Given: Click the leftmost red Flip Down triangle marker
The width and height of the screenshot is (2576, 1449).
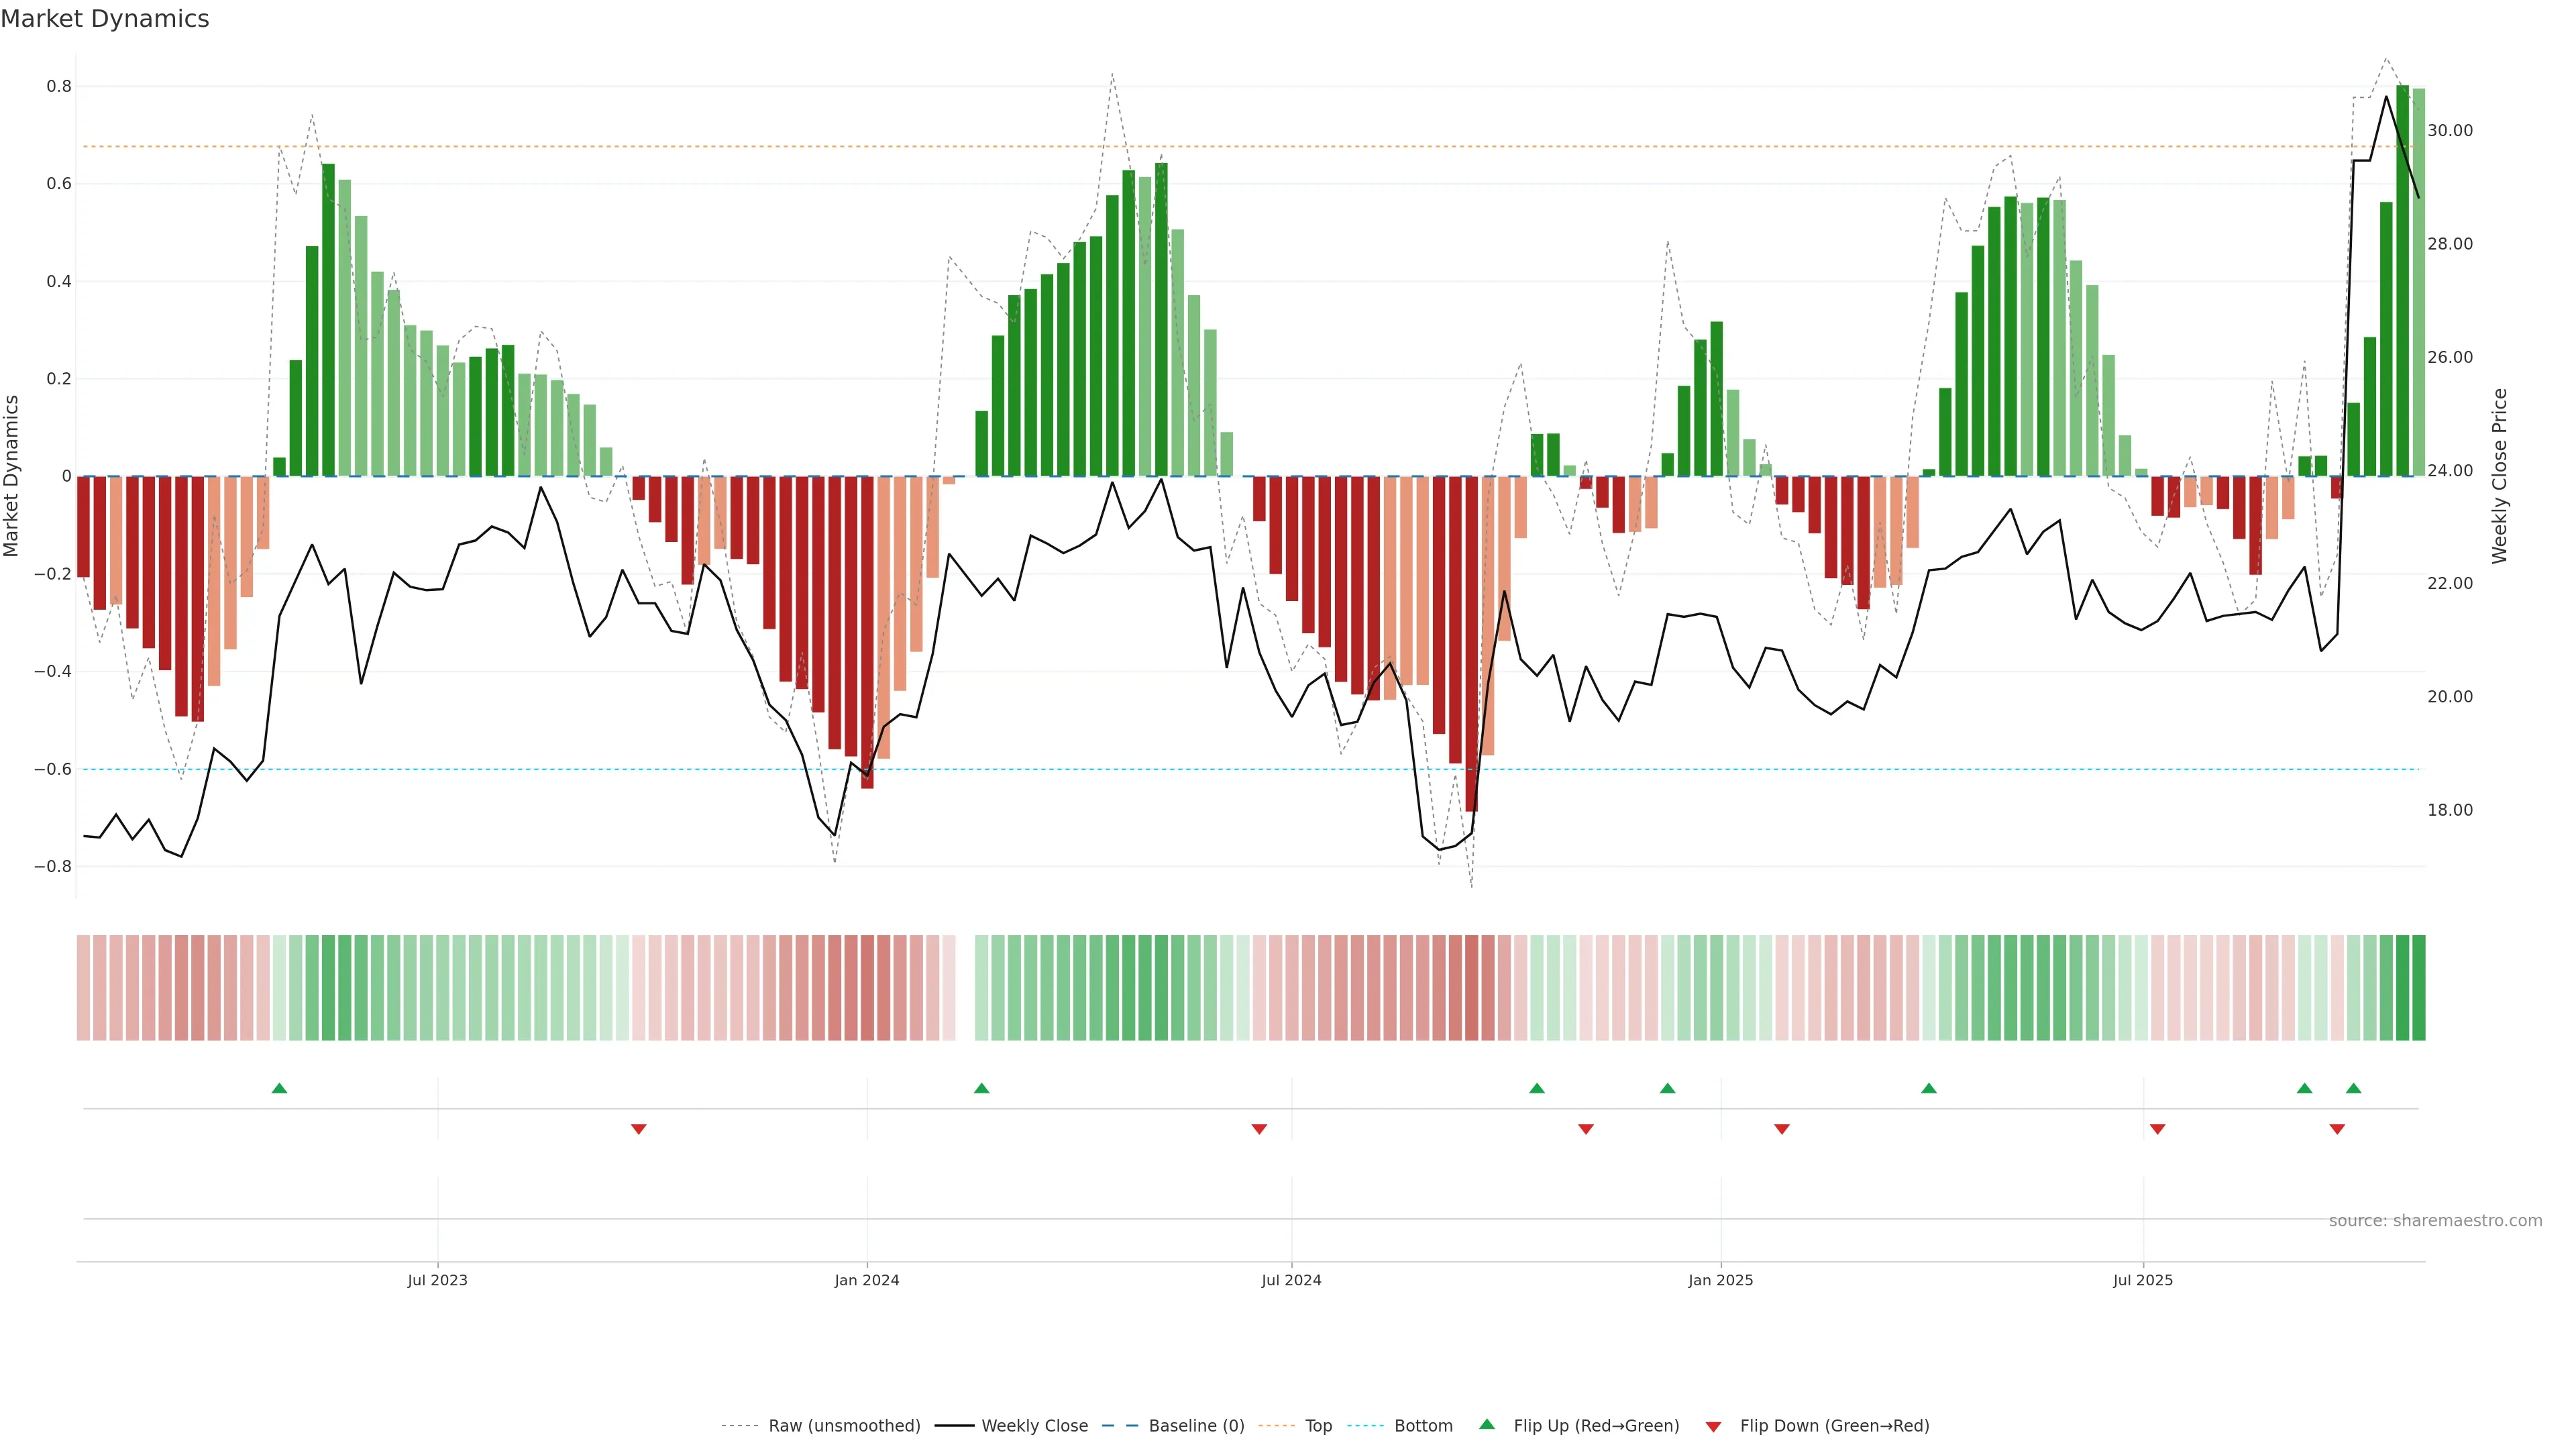Looking at the screenshot, I should point(638,1129).
